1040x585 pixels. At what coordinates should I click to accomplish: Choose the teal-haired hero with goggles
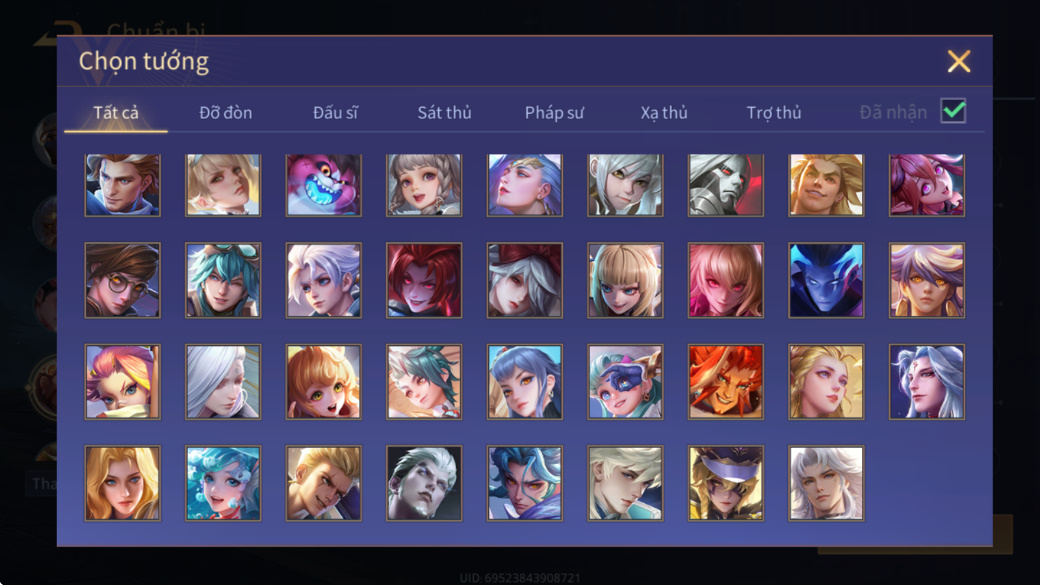tap(223, 280)
